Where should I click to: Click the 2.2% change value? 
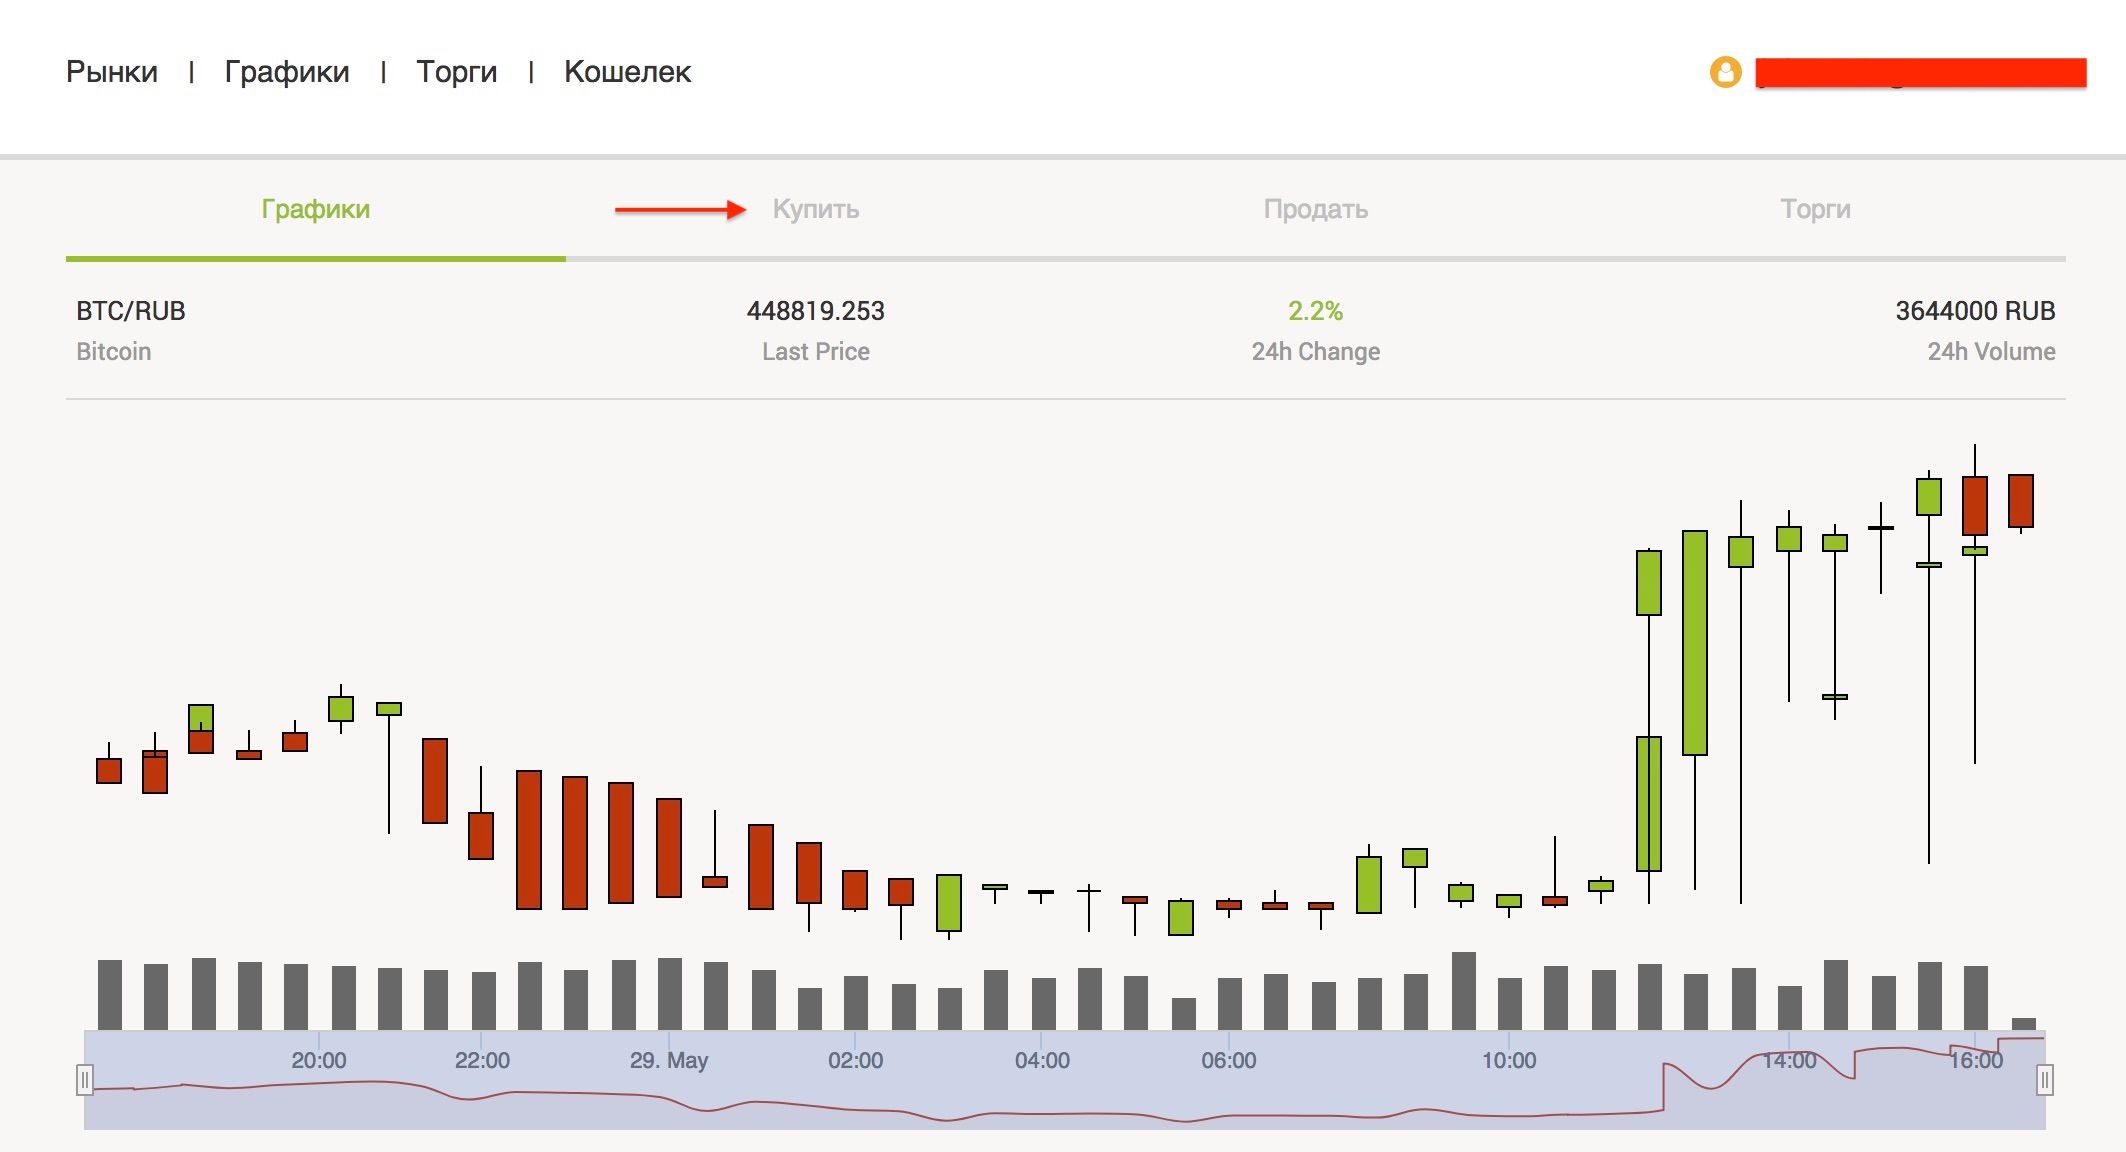pos(1315,311)
